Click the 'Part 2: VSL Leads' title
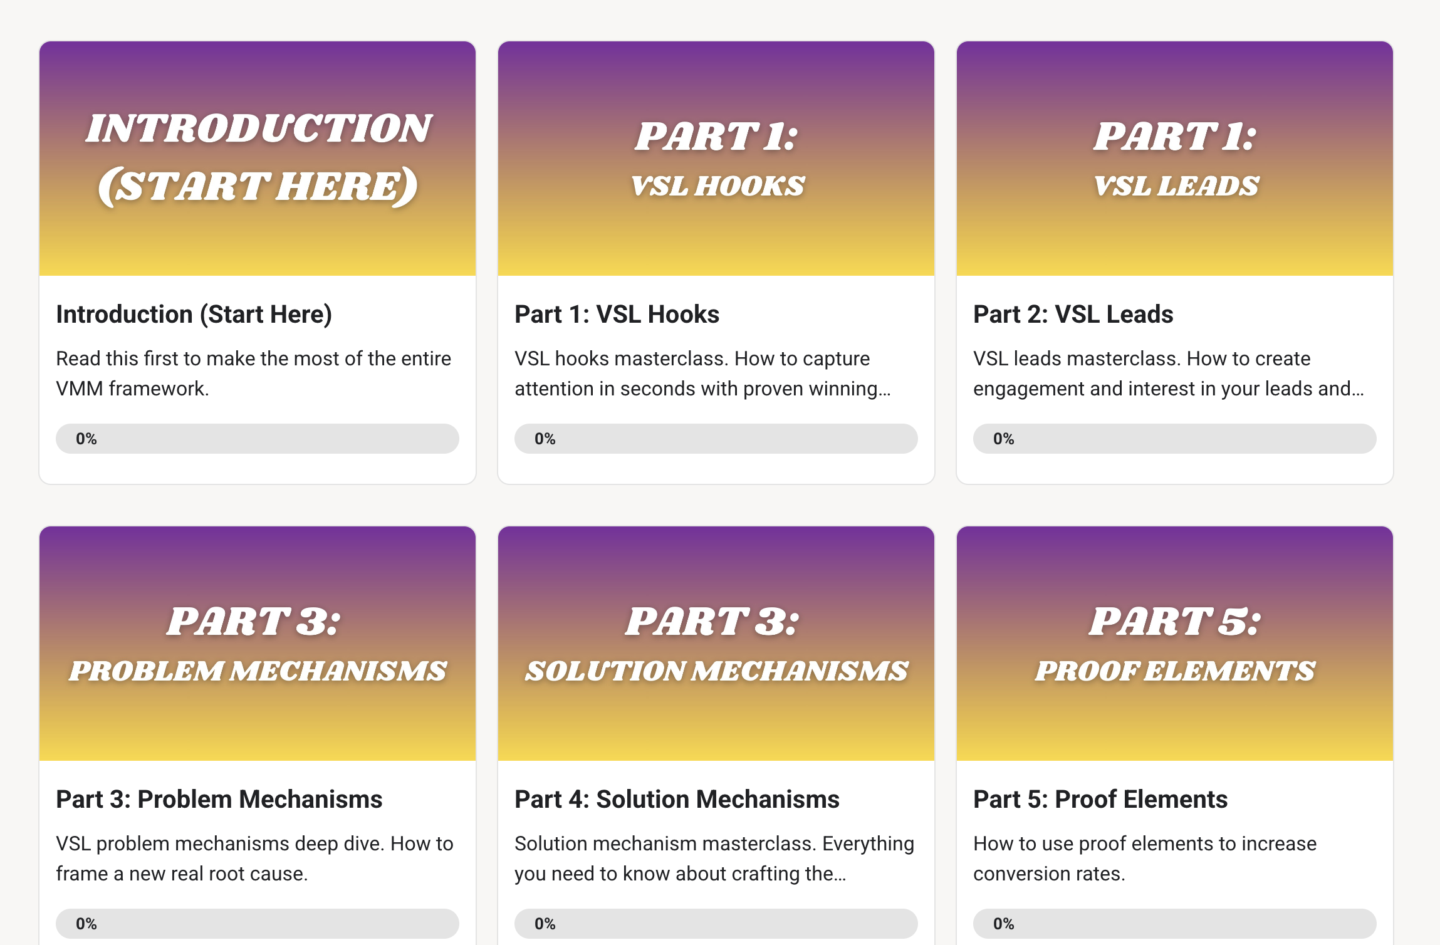 click(x=1073, y=314)
